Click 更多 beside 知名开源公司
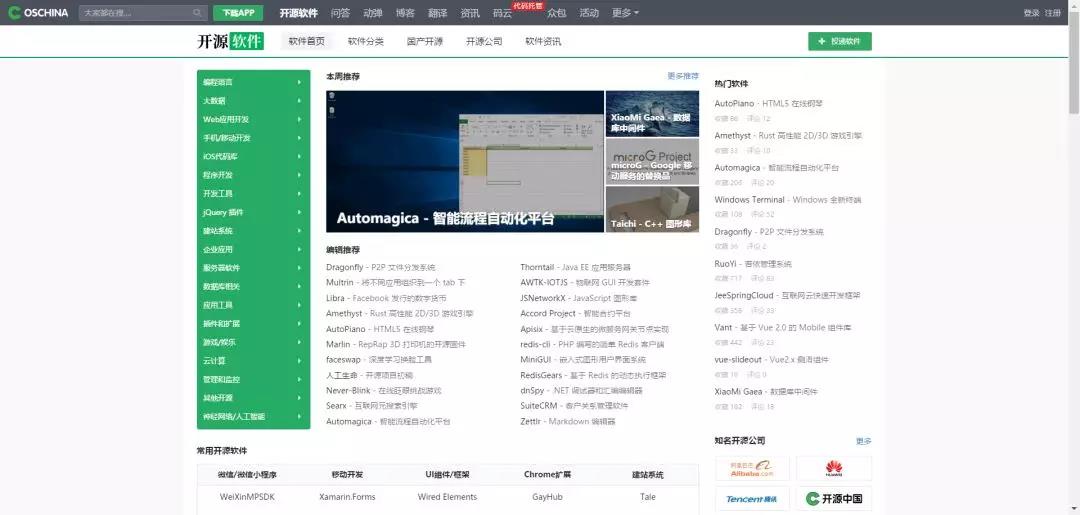This screenshot has width=1080, height=515. tap(864, 441)
